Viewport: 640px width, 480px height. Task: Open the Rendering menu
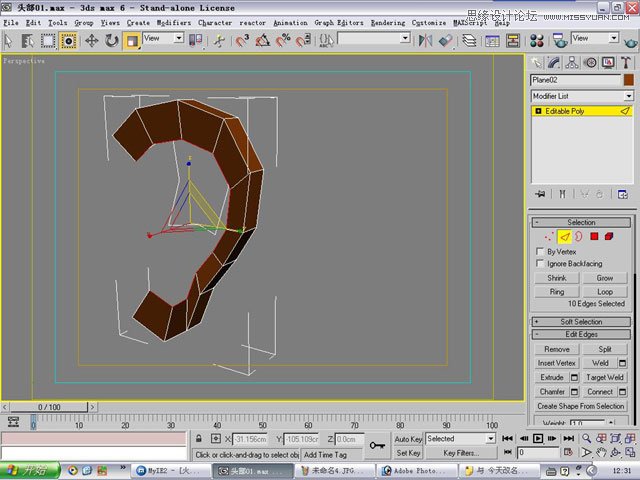coord(388,23)
